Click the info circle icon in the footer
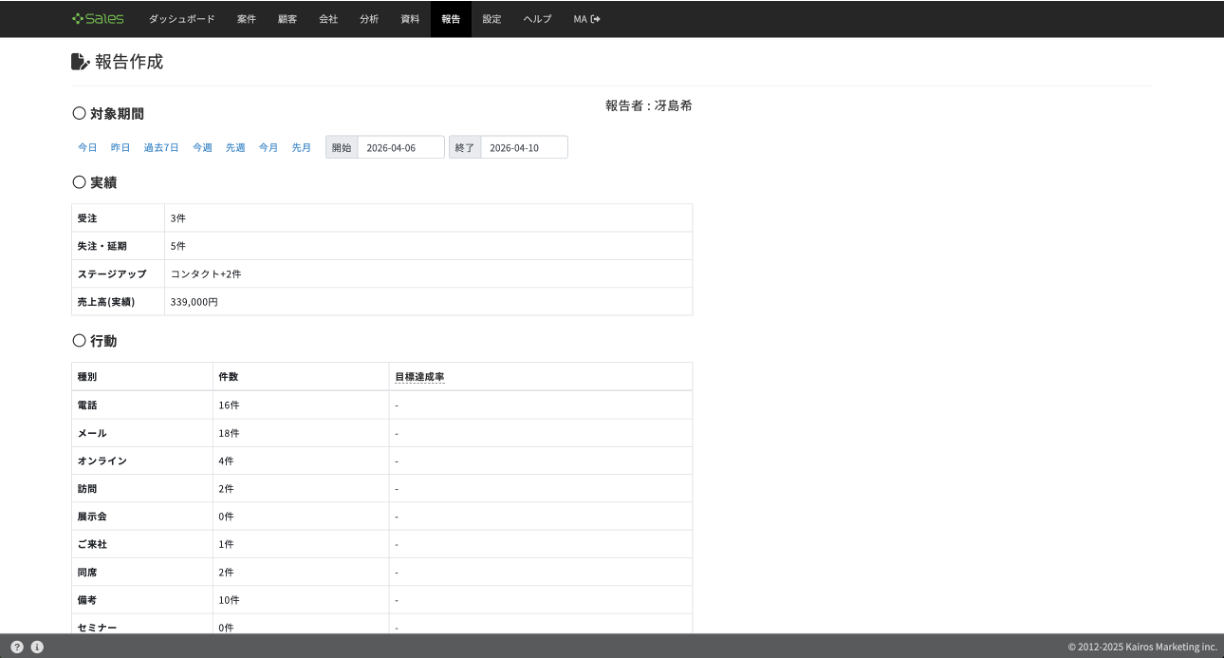 point(37,647)
